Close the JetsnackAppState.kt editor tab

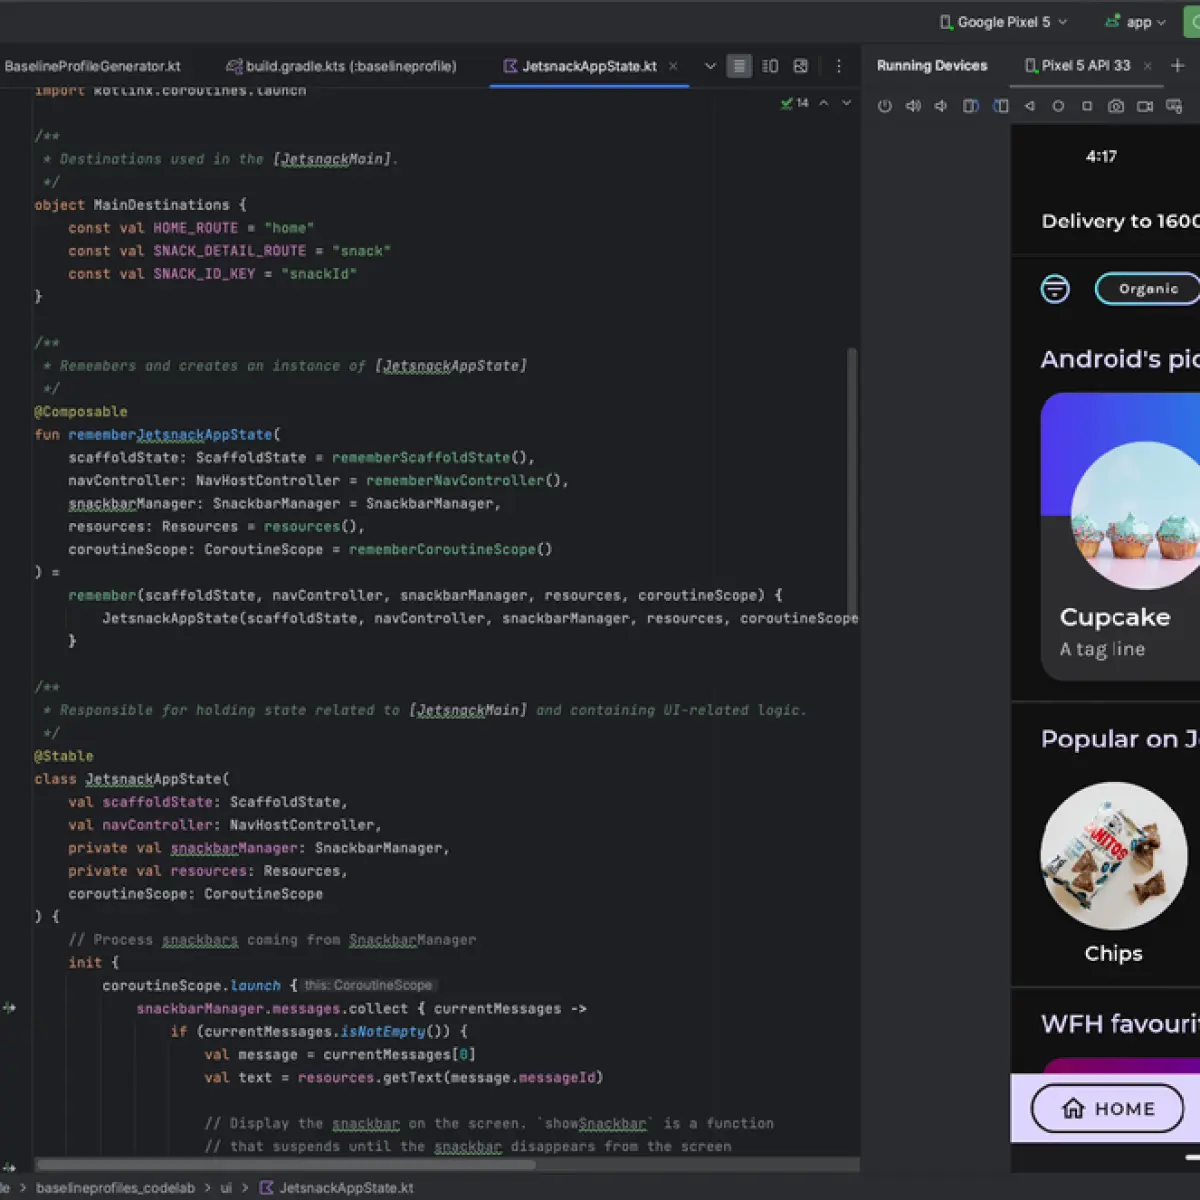pos(673,66)
